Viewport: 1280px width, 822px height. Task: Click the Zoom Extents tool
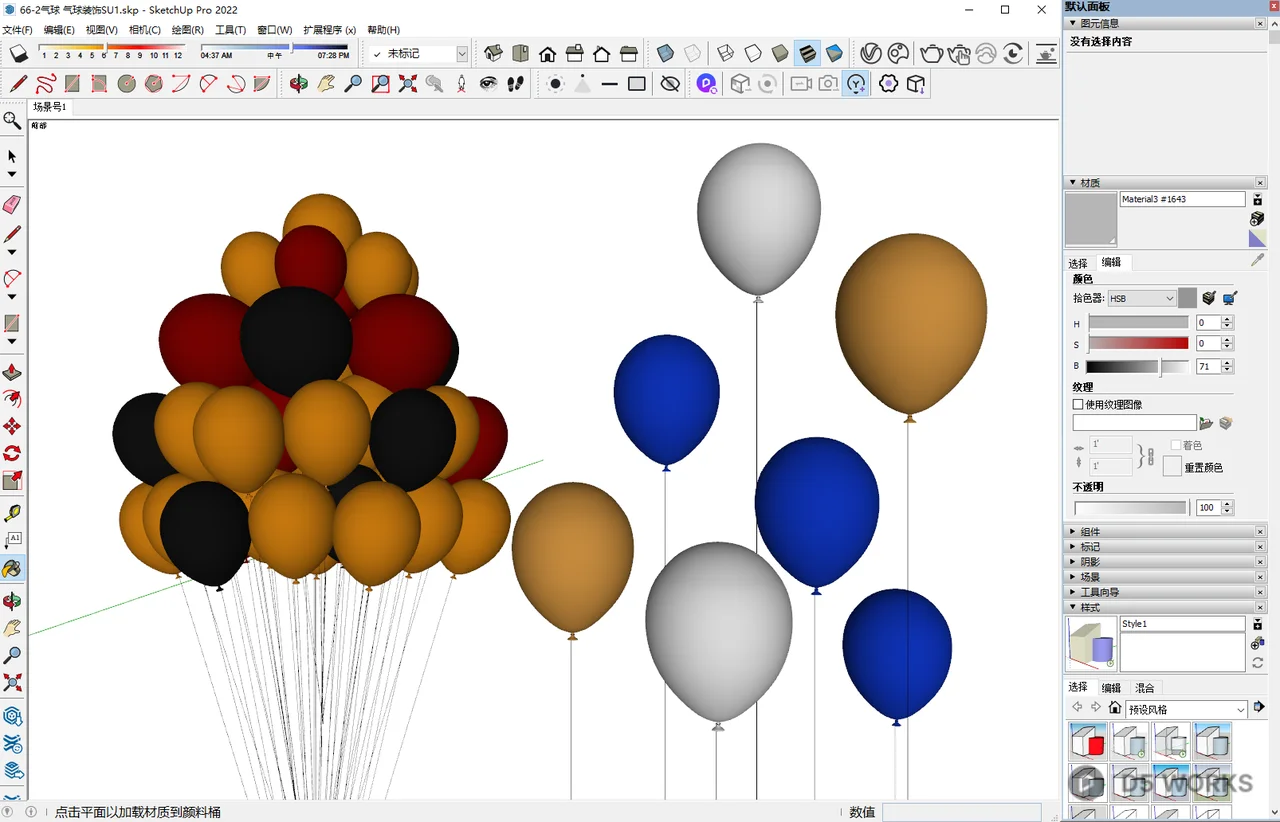click(408, 84)
